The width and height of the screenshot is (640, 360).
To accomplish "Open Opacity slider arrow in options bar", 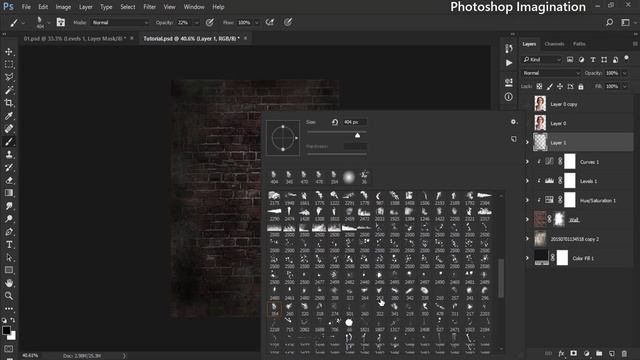I will coord(196,22).
